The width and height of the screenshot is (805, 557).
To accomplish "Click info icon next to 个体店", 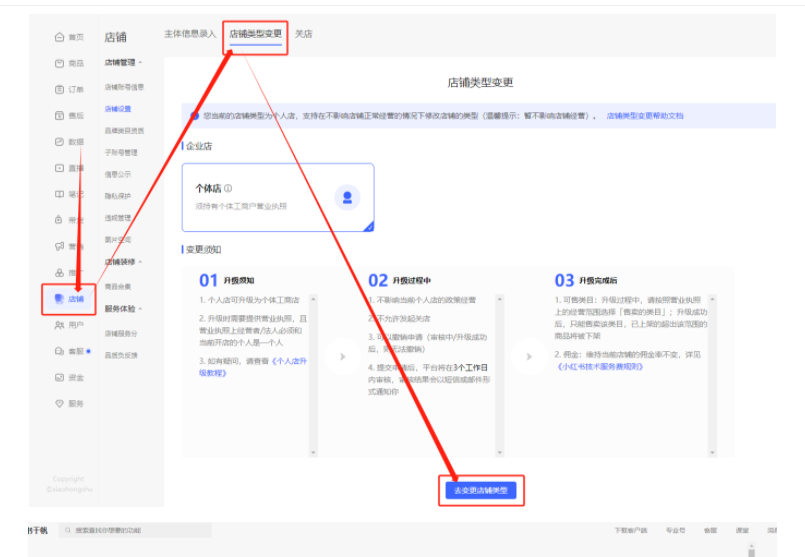I will pyautogui.click(x=229, y=188).
